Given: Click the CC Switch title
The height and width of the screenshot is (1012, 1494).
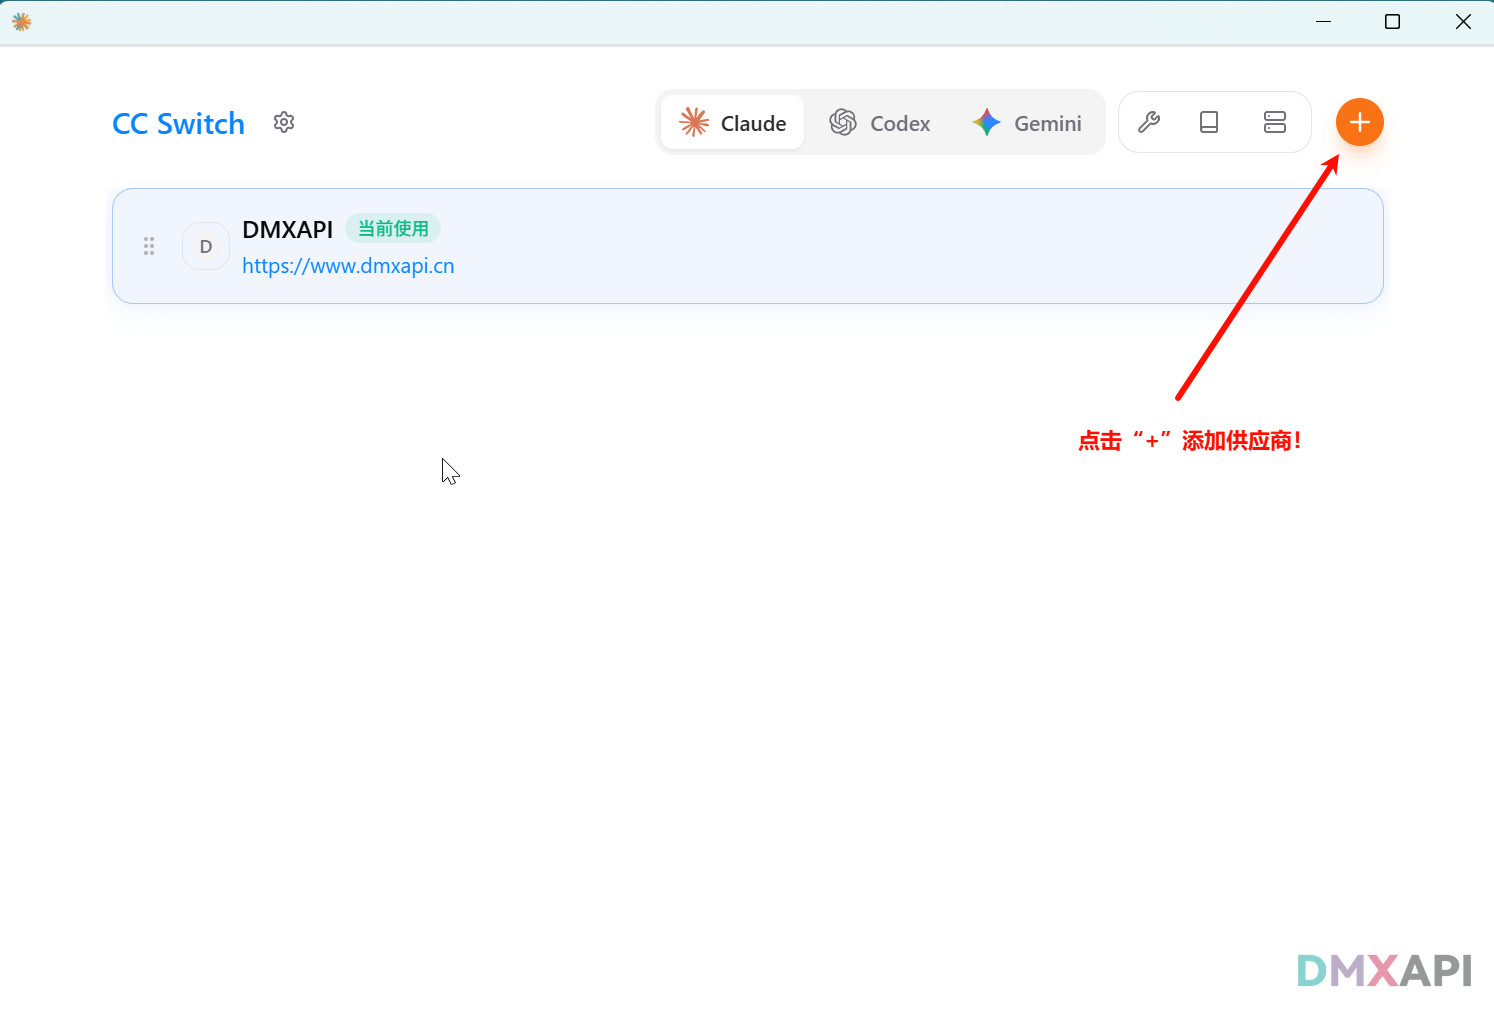Looking at the screenshot, I should point(178,123).
